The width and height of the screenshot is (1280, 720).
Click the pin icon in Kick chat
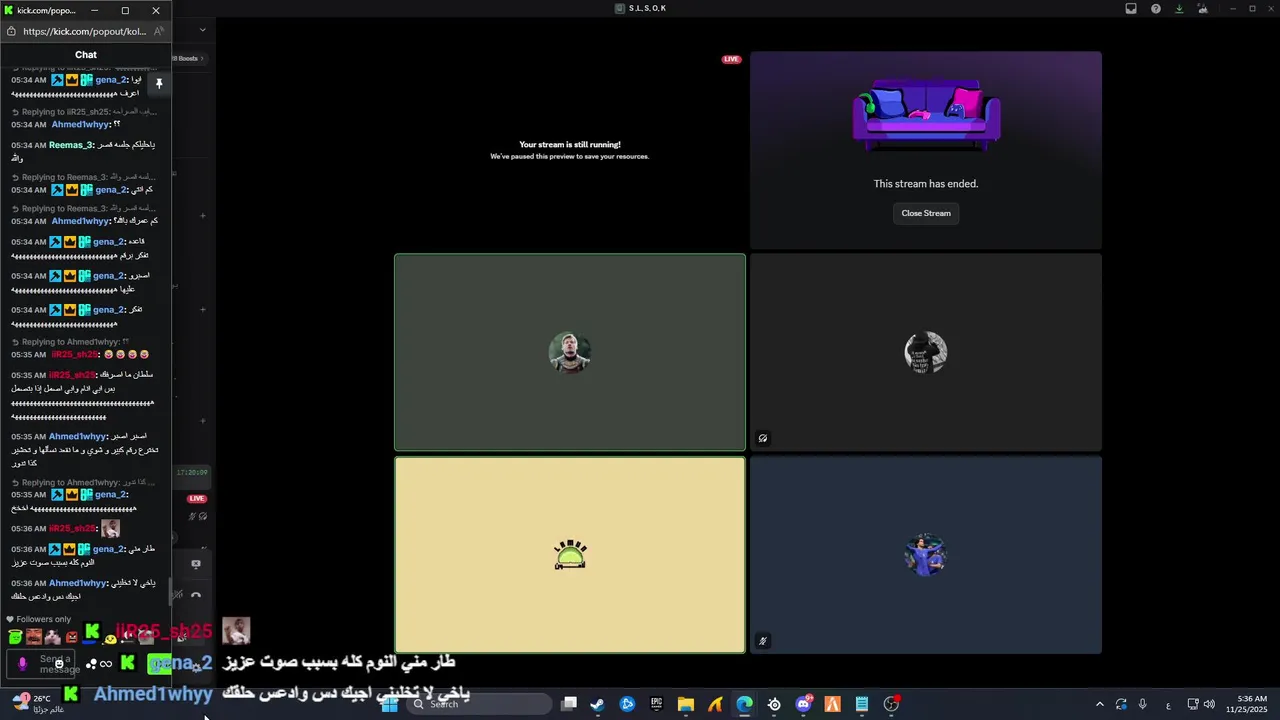[x=159, y=84]
